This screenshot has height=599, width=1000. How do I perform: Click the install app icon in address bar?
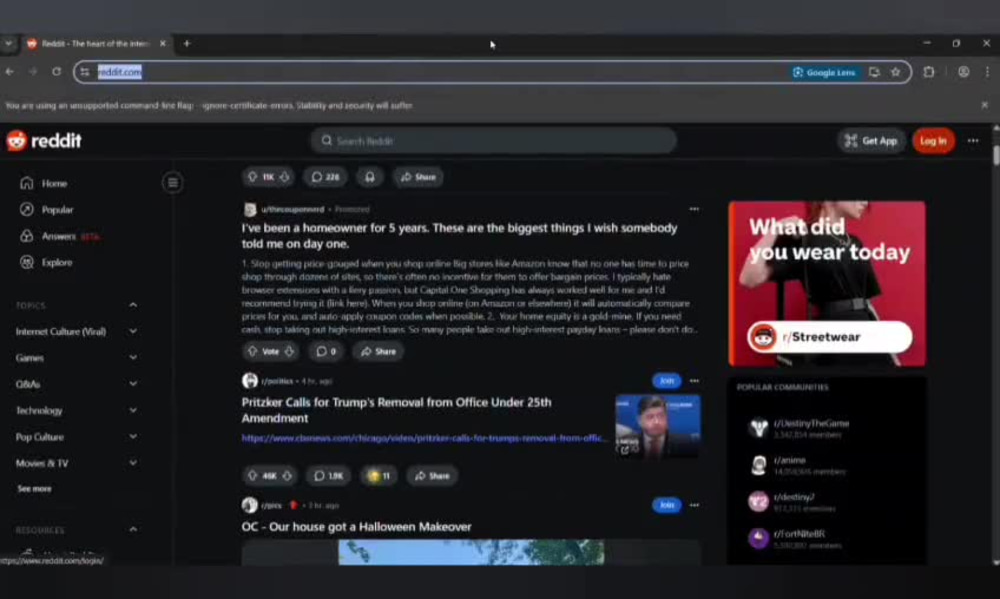click(874, 72)
